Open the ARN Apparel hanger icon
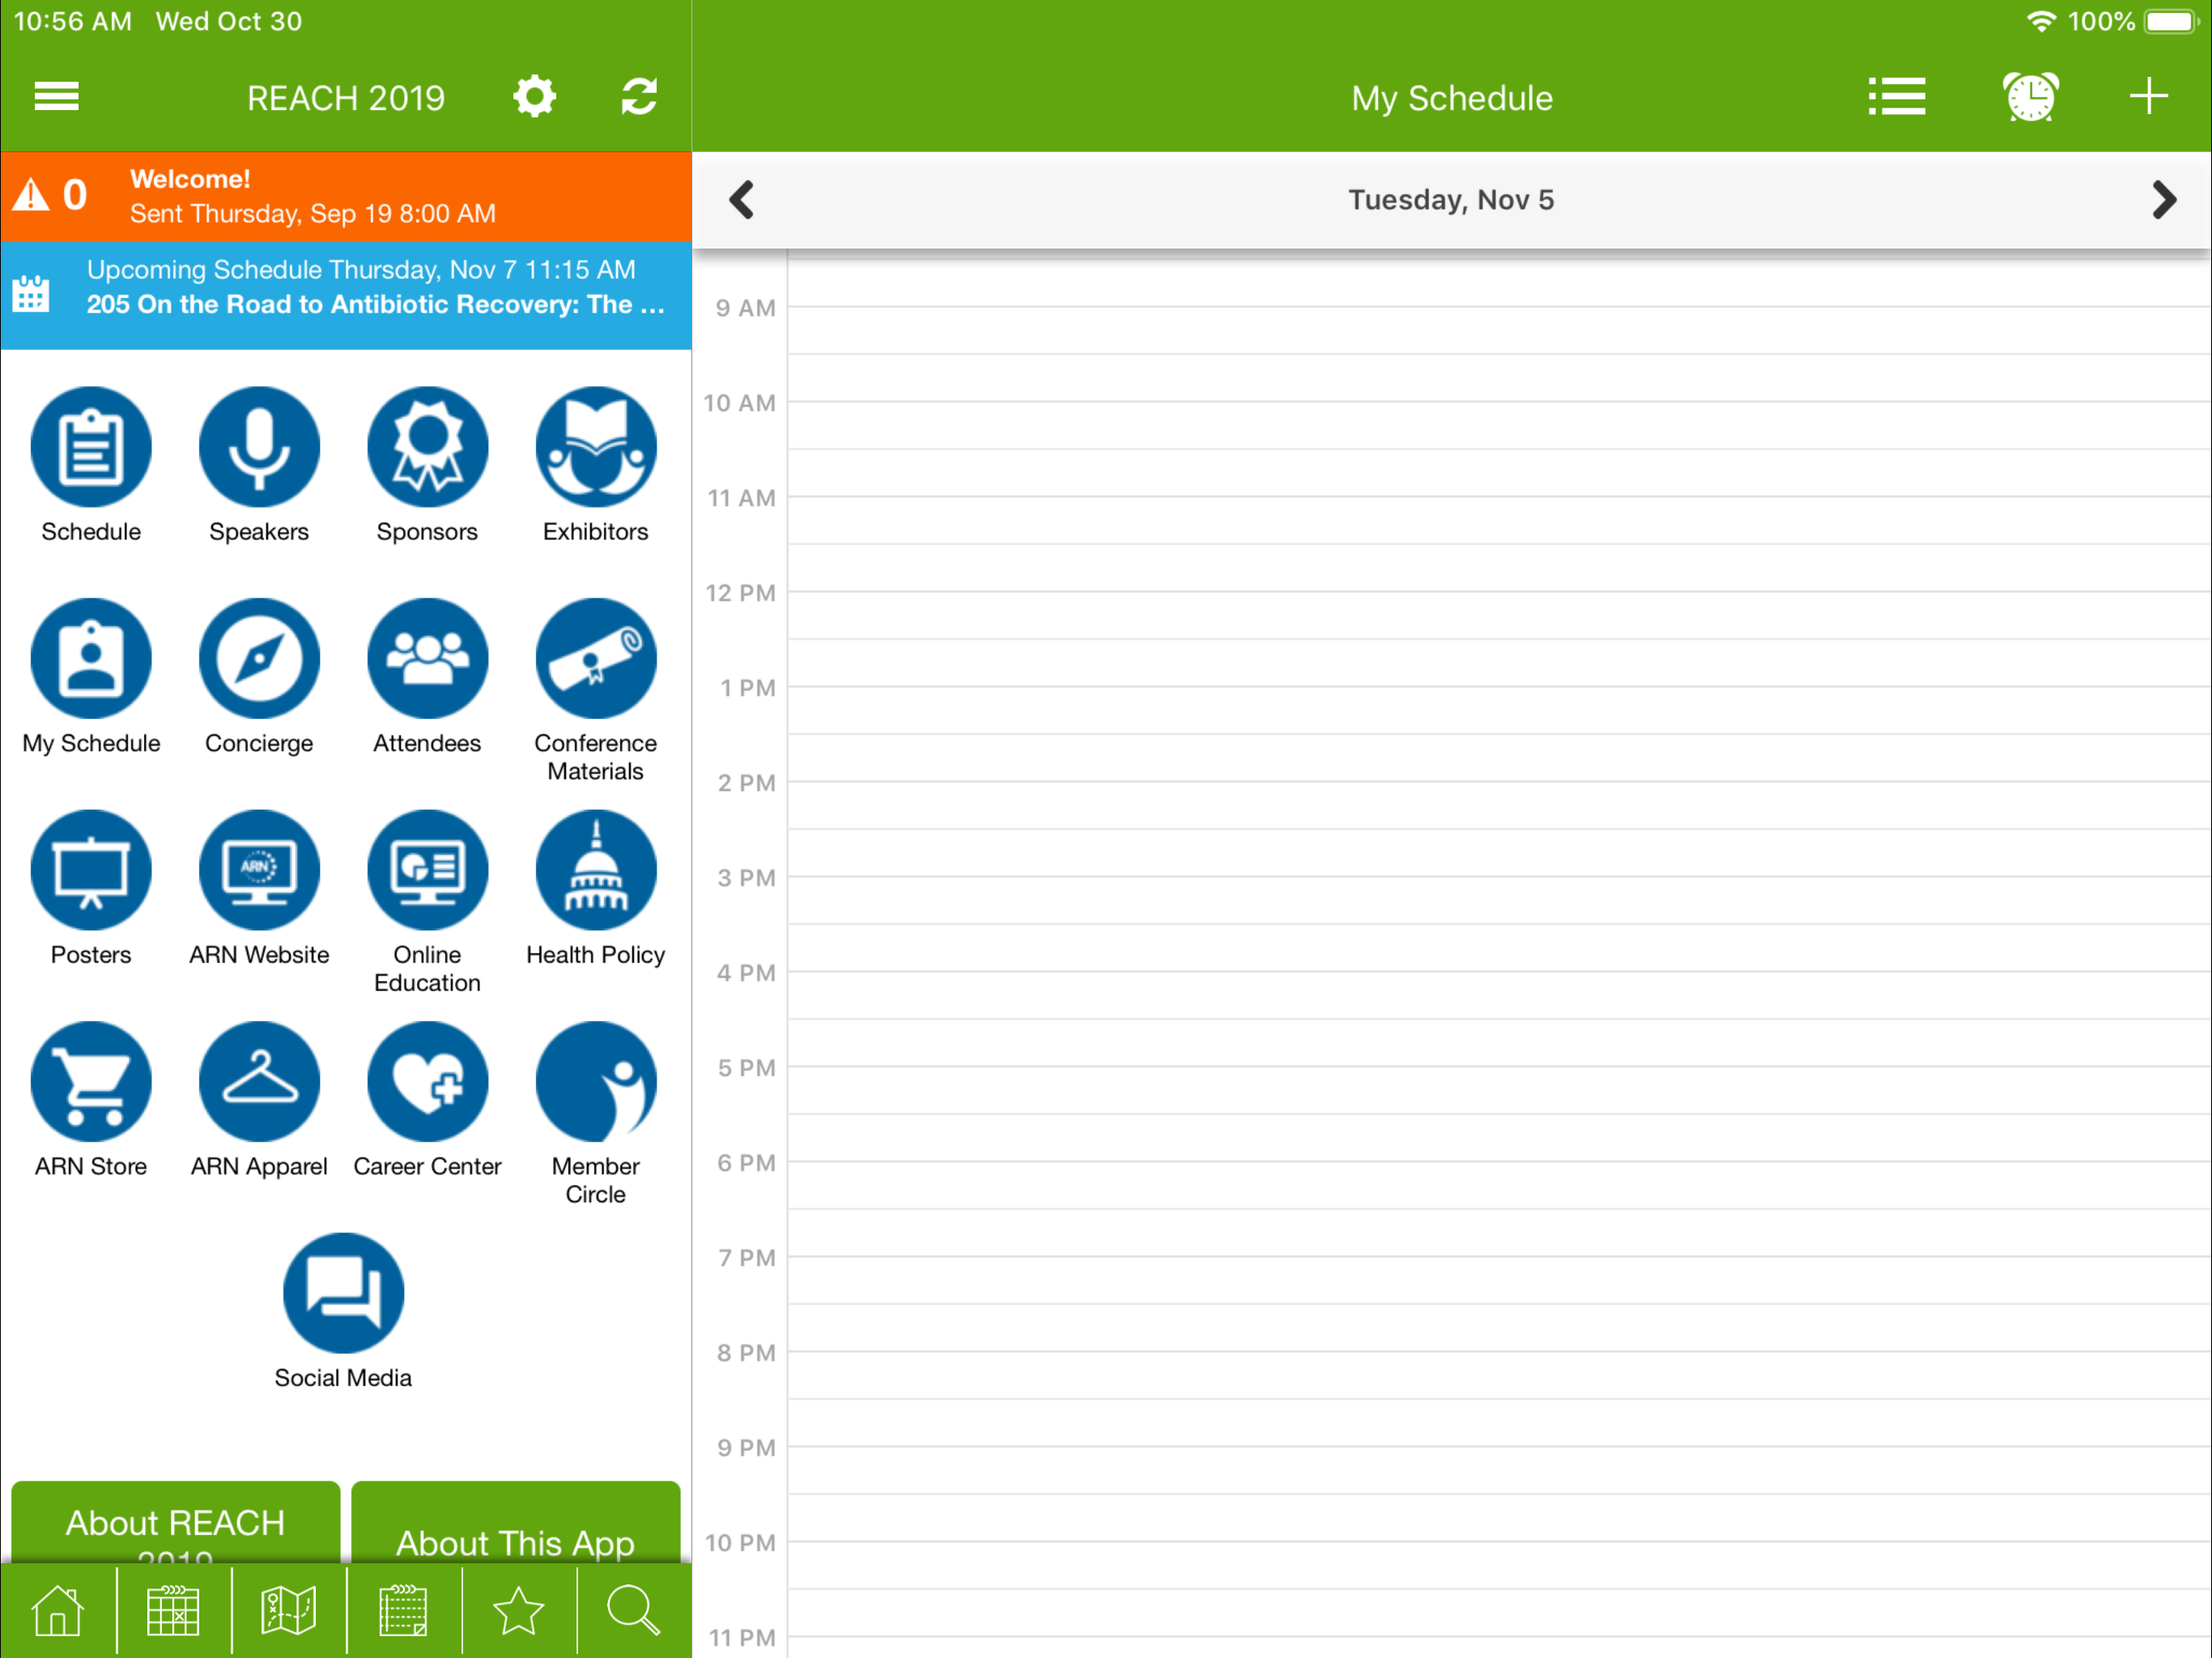This screenshot has width=2212, height=1658. [259, 1082]
